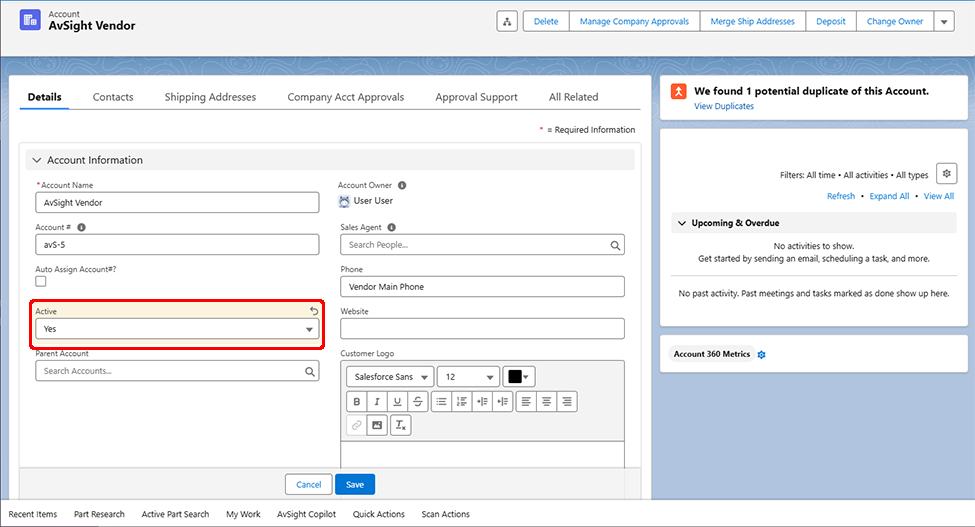Insert an image into Customer Logo
The height and width of the screenshot is (527, 975).
coord(377,425)
